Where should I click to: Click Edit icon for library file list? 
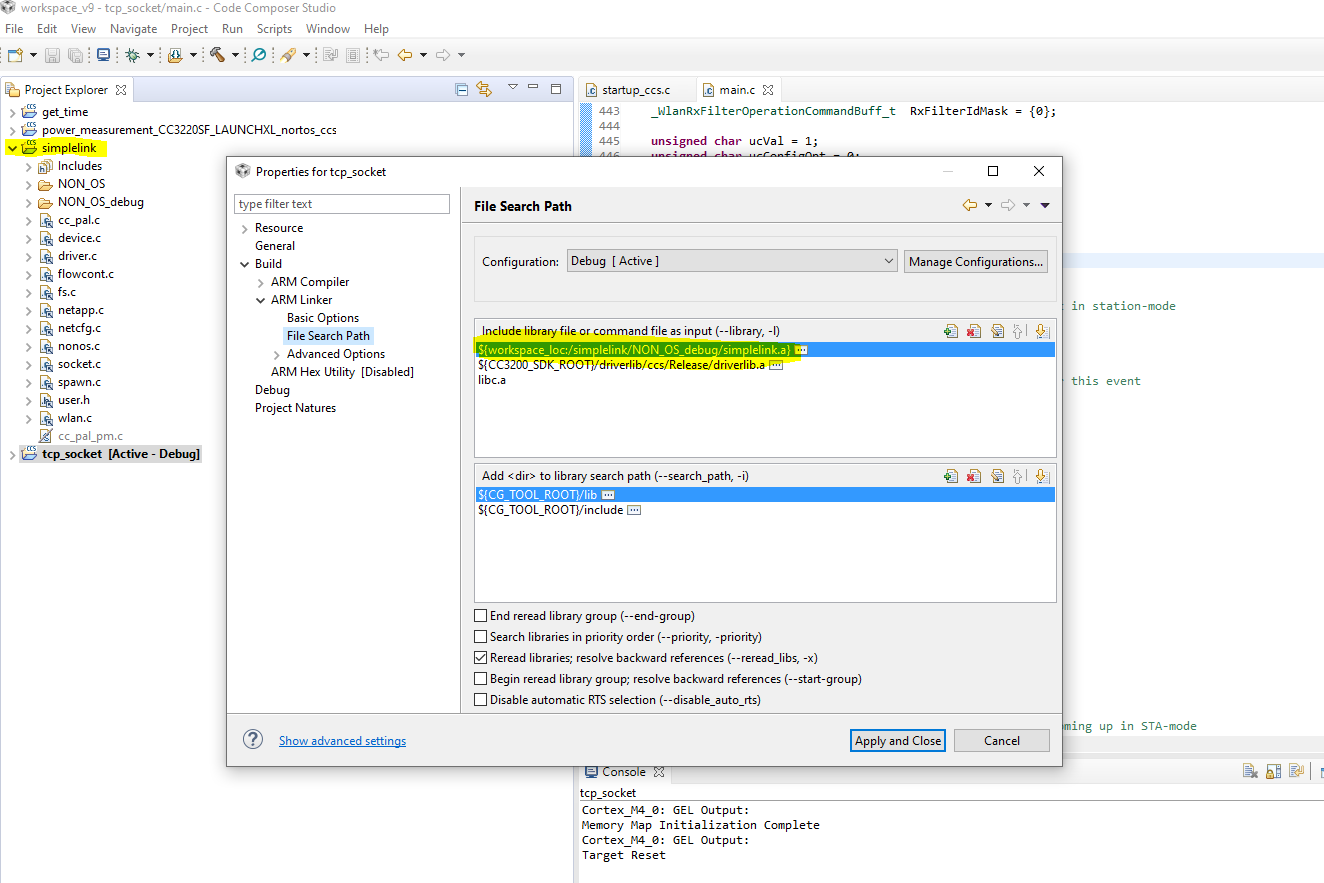coord(997,331)
